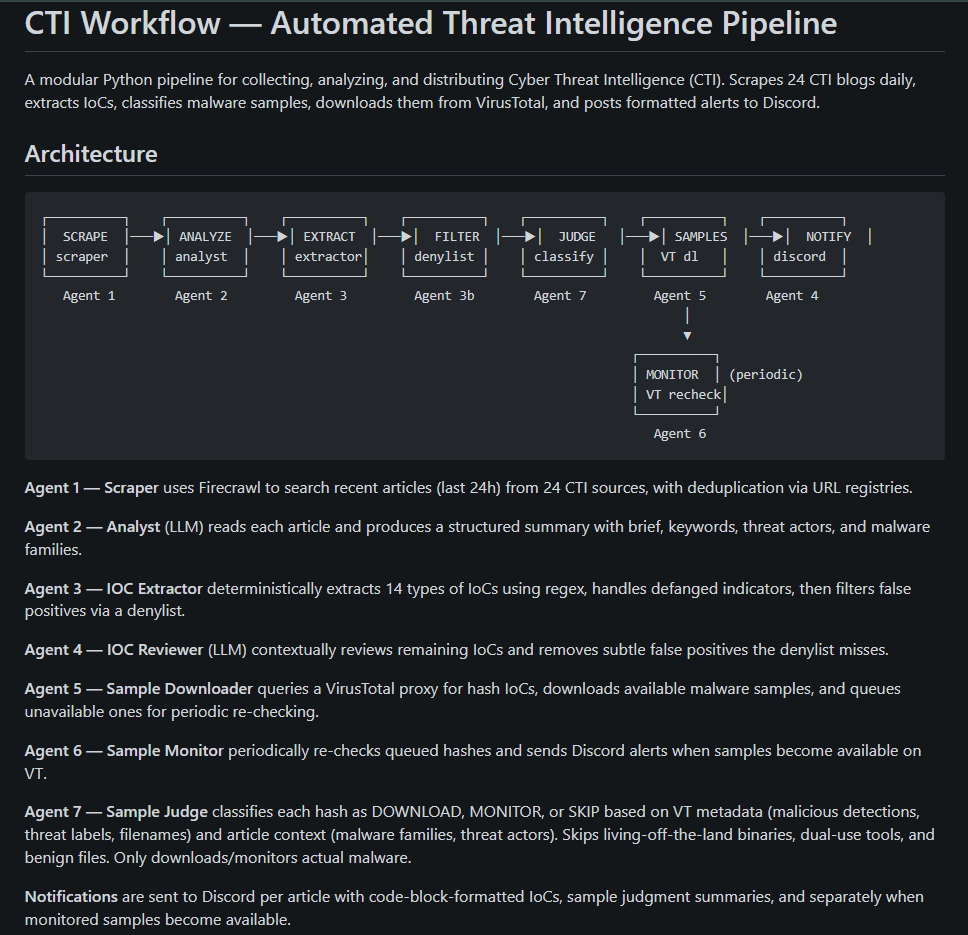968x935 pixels.
Task: Click the MONITOR VT recheck box
Action: [x=678, y=384]
